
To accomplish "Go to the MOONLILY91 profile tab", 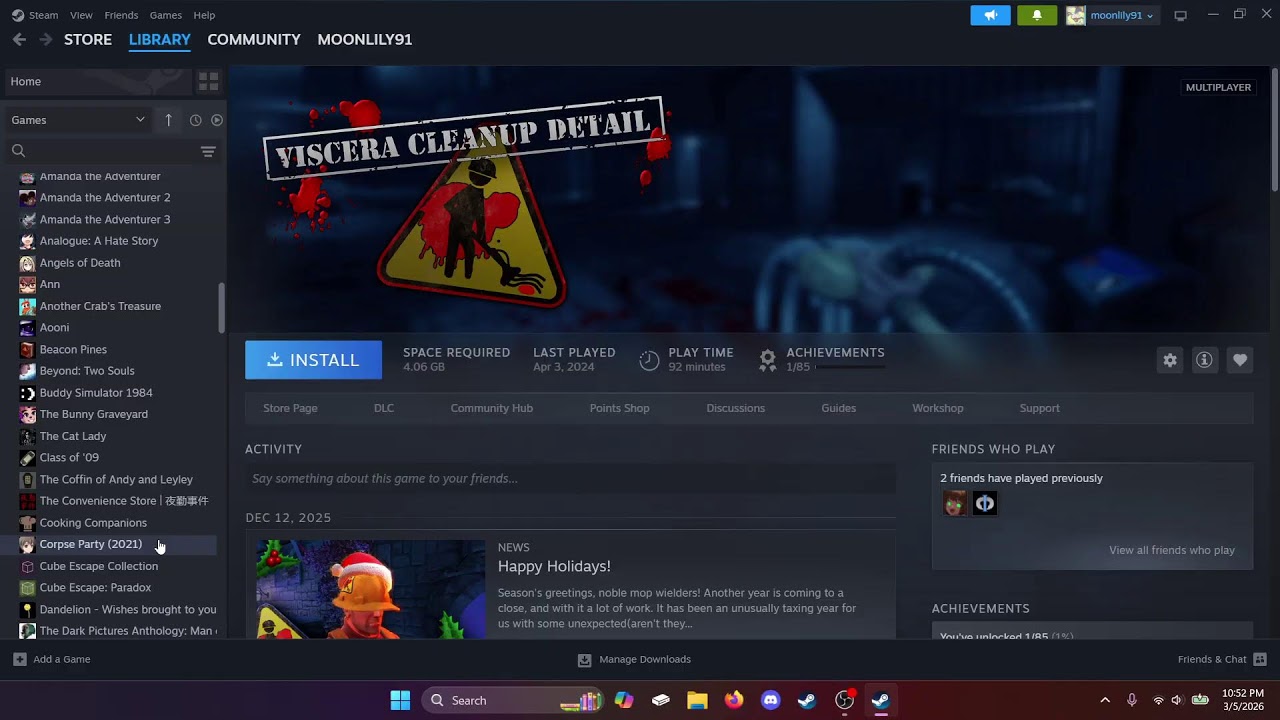I will (365, 39).
